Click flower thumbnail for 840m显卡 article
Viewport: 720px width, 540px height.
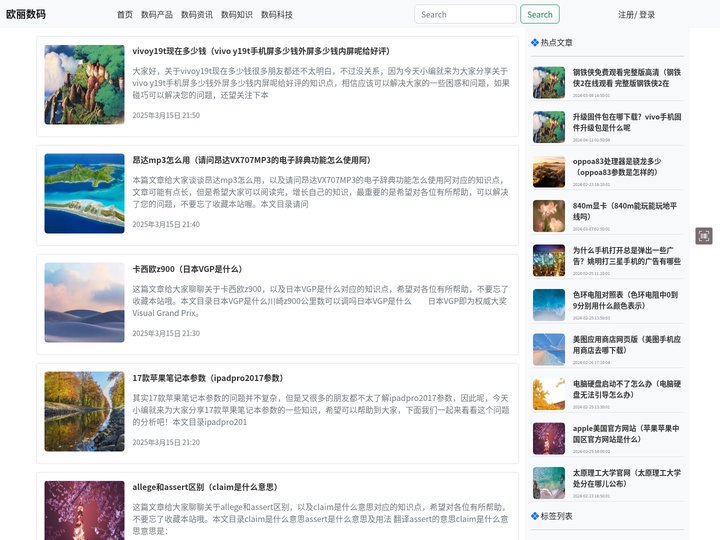549,216
